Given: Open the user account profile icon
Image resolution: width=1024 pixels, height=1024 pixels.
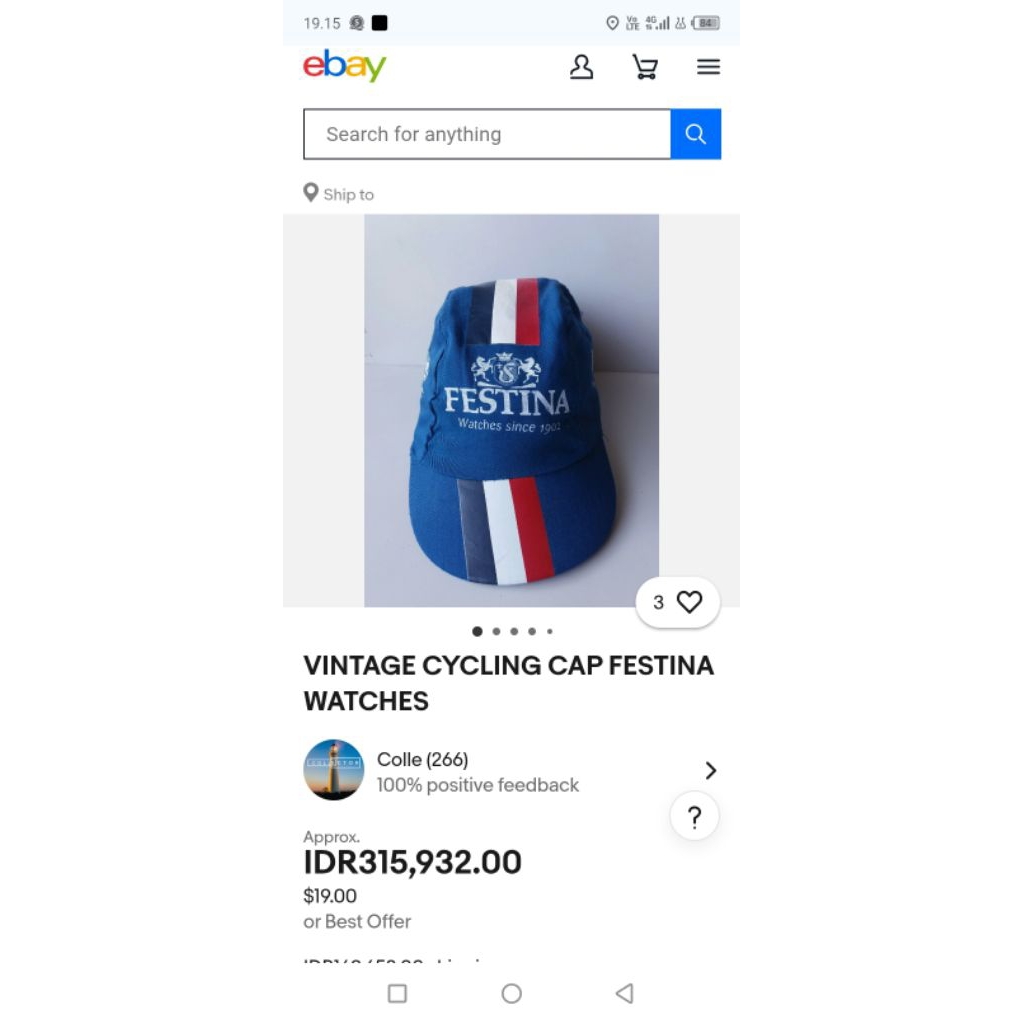Looking at the screenshot, I should [581, 66].
